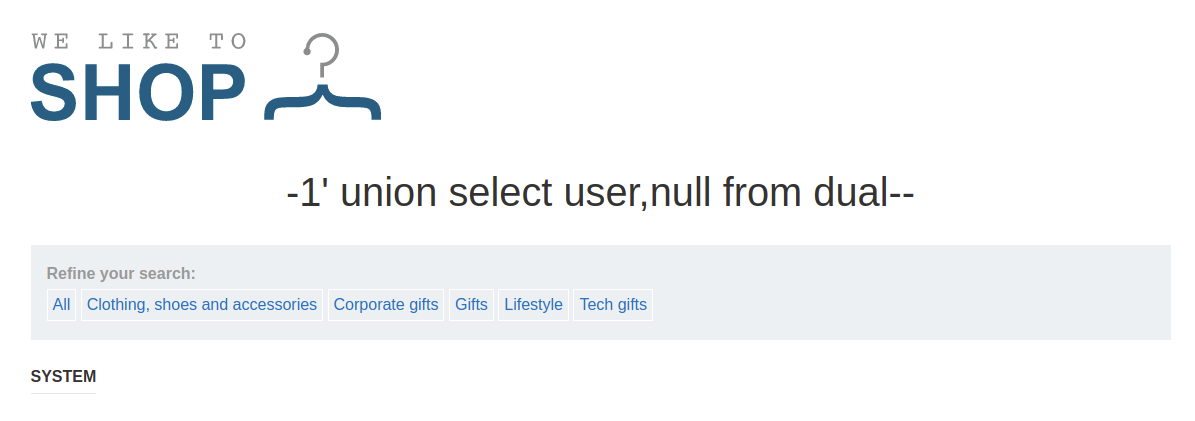Show the "Tech gifts" category

[613, 305]
